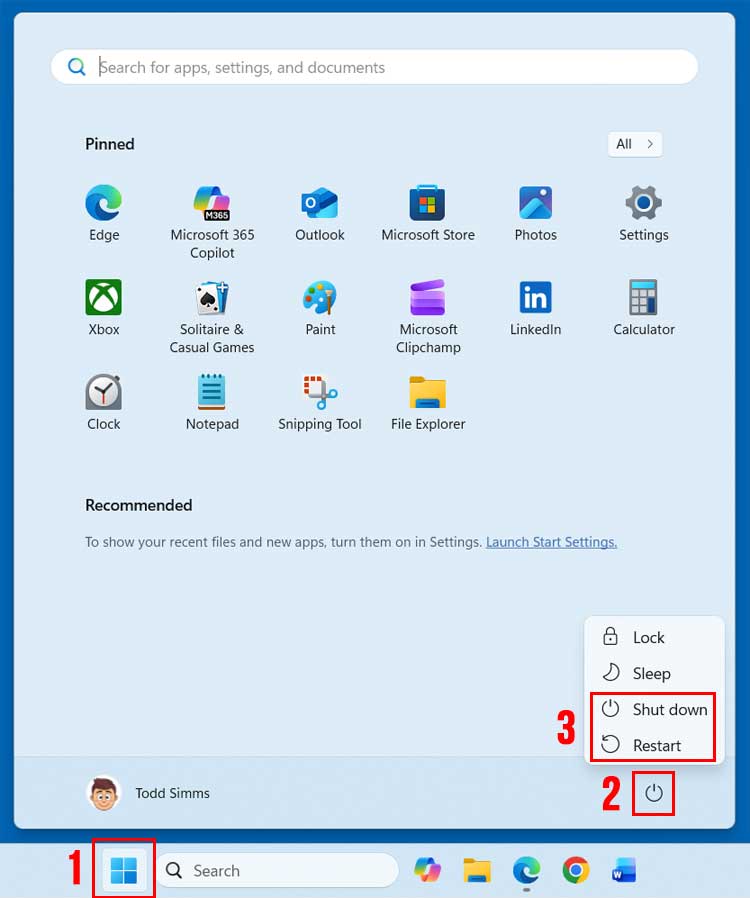Launch Google Chrome from the taskbar
750x898 pixels.
575,871
